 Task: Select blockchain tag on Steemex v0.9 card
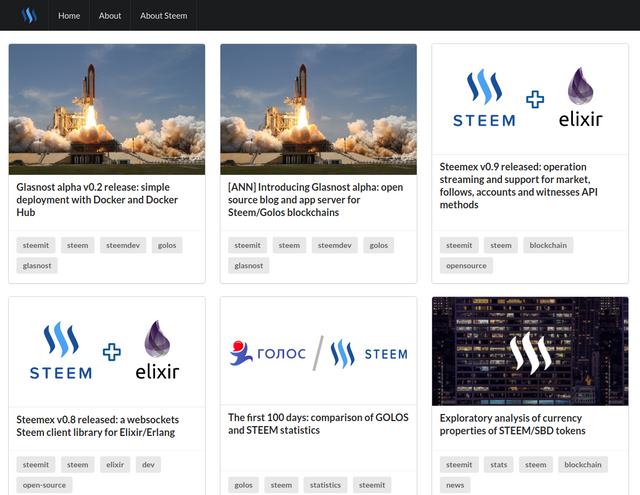[548, 245]
